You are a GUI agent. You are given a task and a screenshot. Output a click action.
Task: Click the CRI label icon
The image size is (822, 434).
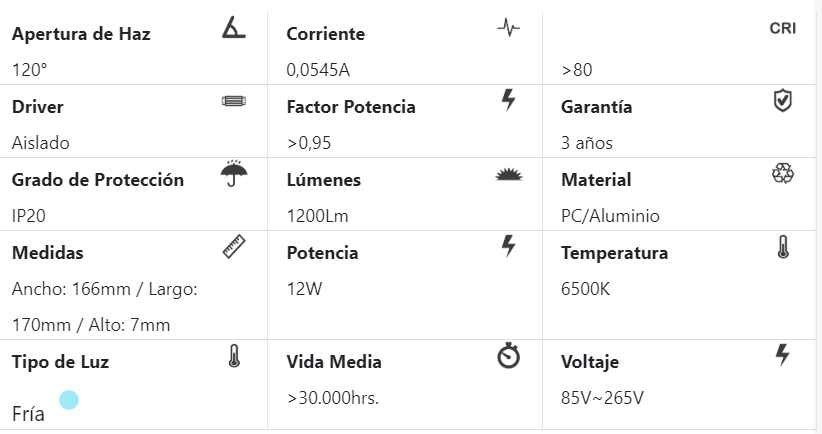tap(783, 28)
